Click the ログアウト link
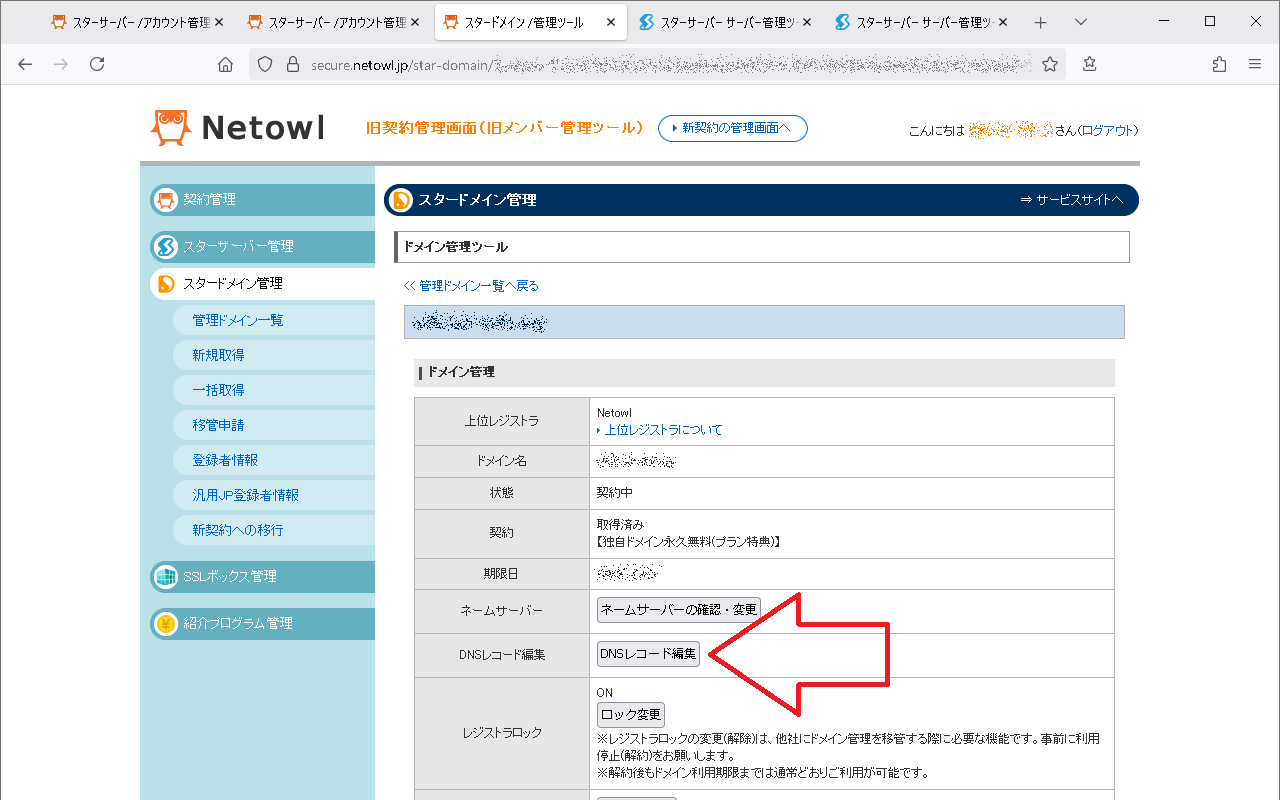Viewport: 1280px width, 800px height. (1107, 130)
